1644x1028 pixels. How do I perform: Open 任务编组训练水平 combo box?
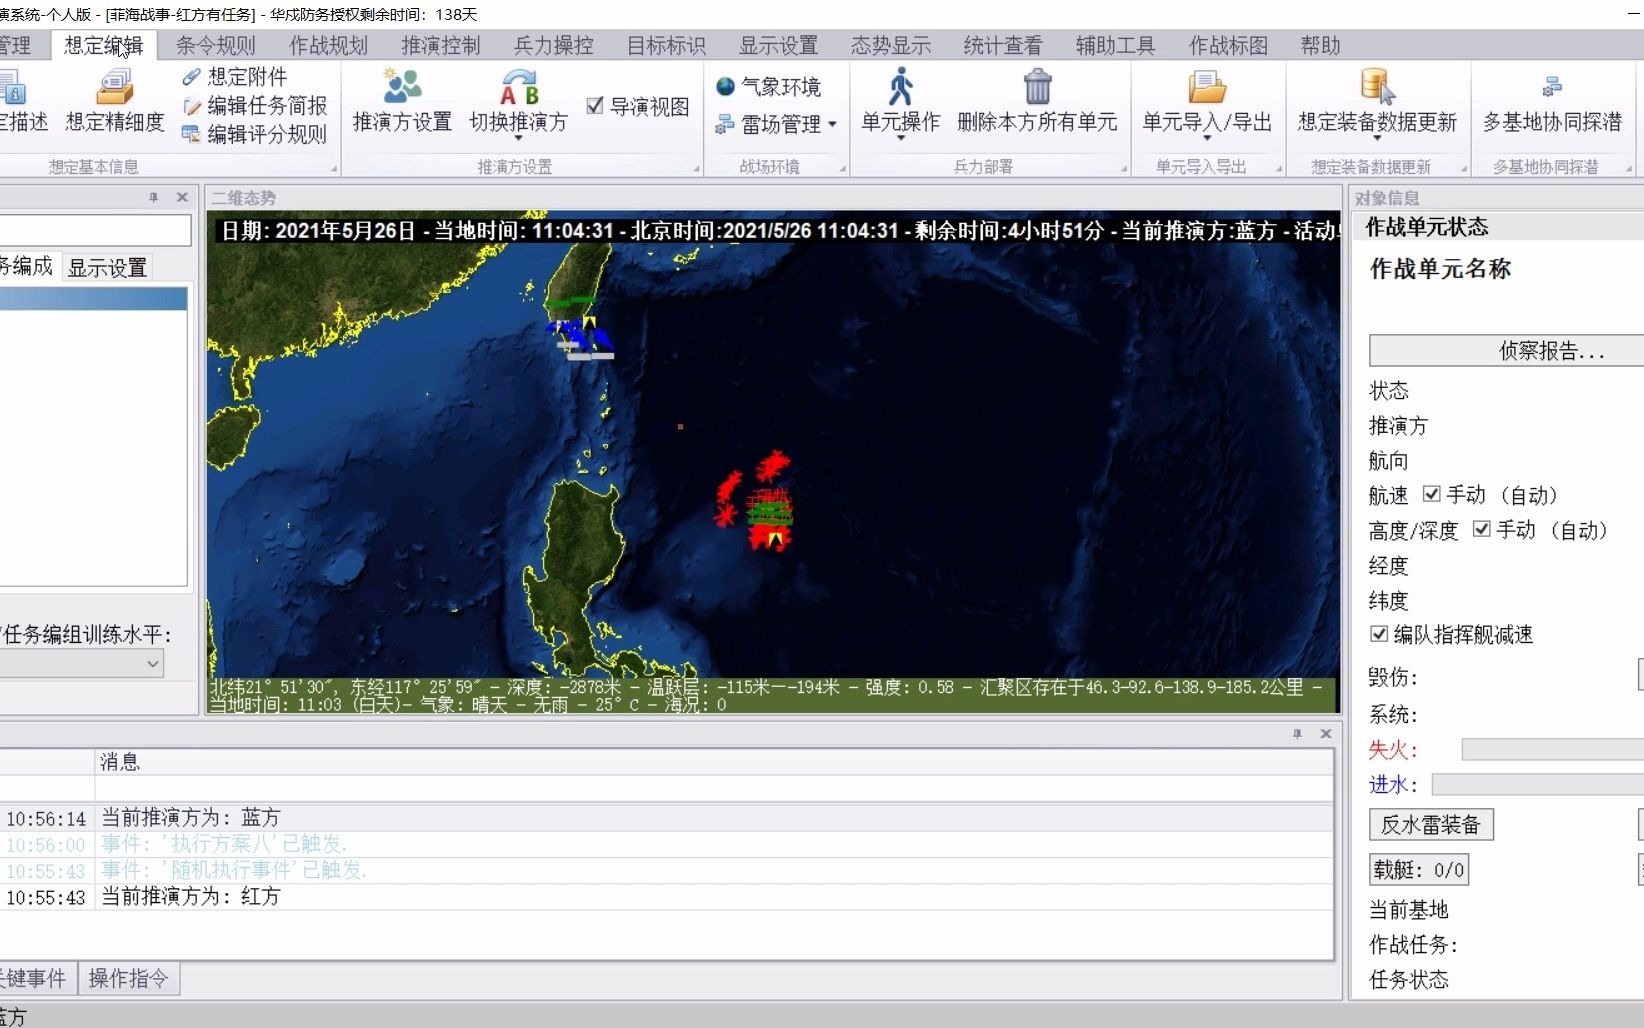pyautogui.click(x=82, y=663)
